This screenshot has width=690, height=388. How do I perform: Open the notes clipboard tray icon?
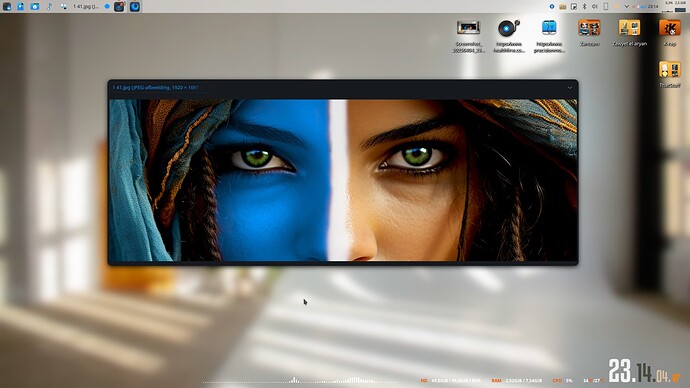(x=574, y=7)
